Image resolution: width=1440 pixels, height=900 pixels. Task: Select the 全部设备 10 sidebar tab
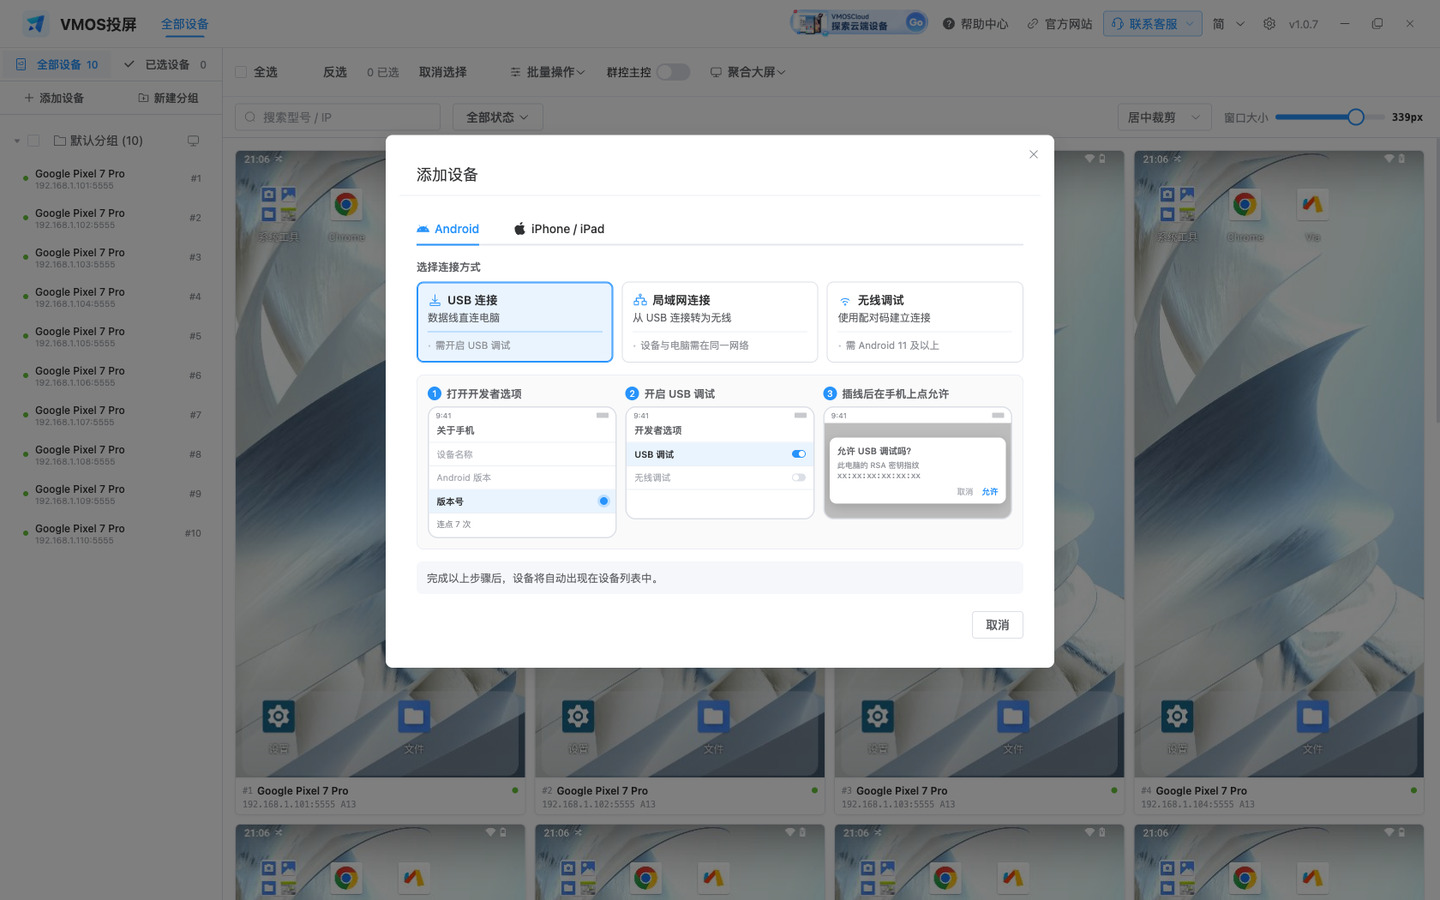click(57, 64)
